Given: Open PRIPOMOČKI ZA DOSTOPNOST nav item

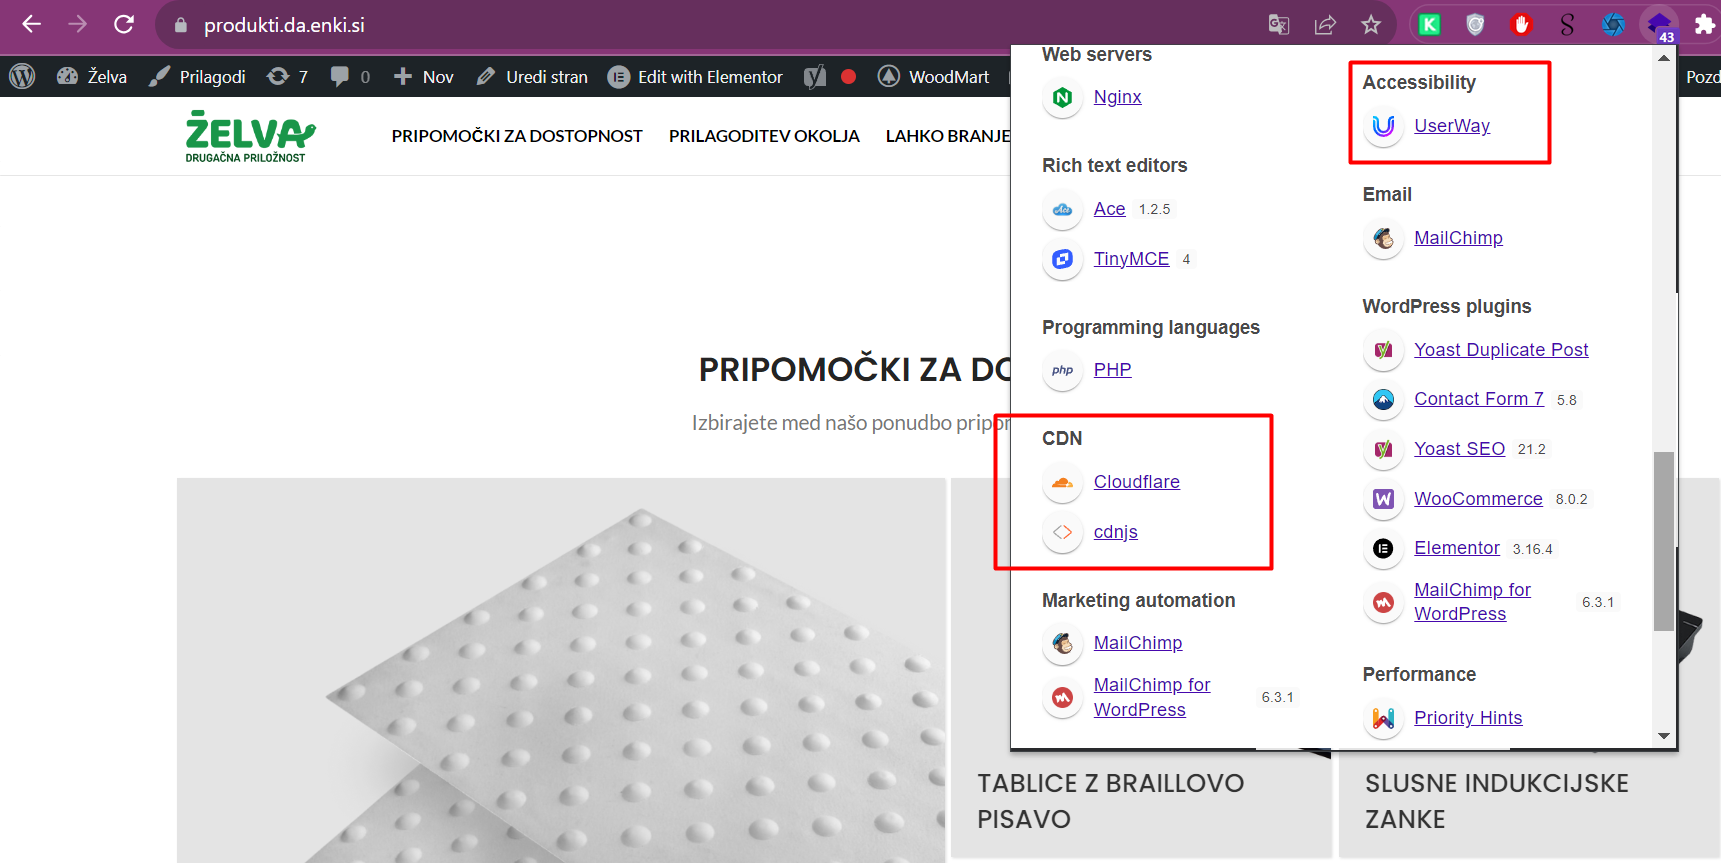Looking at the screenshot, I should click(517, 136).
